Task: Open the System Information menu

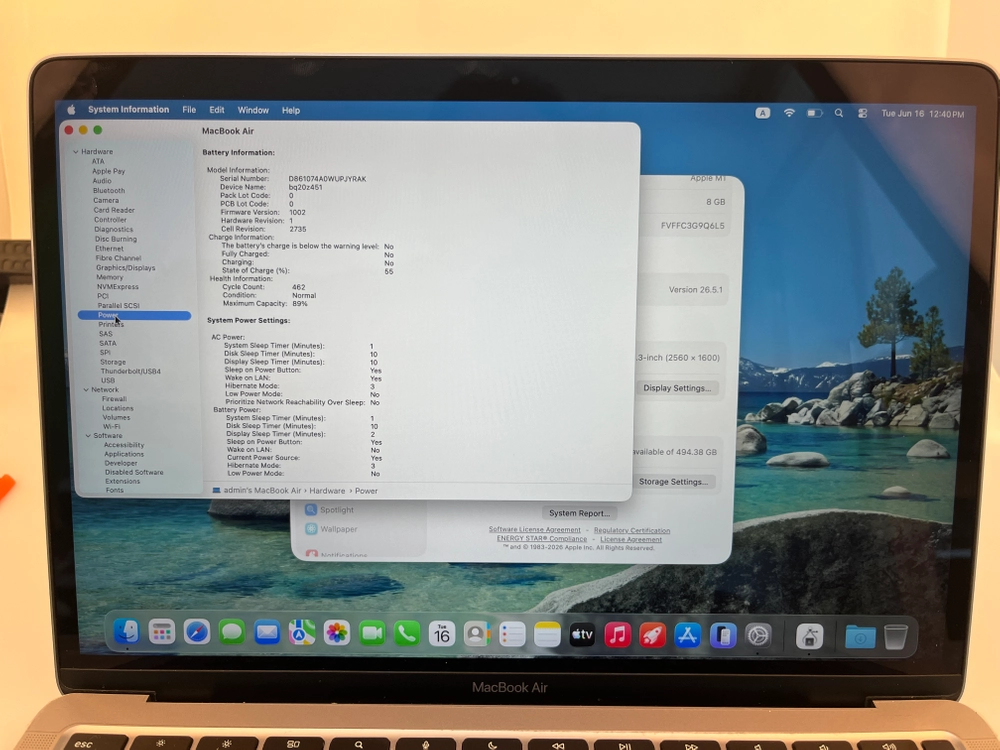Action: (128, 110)
